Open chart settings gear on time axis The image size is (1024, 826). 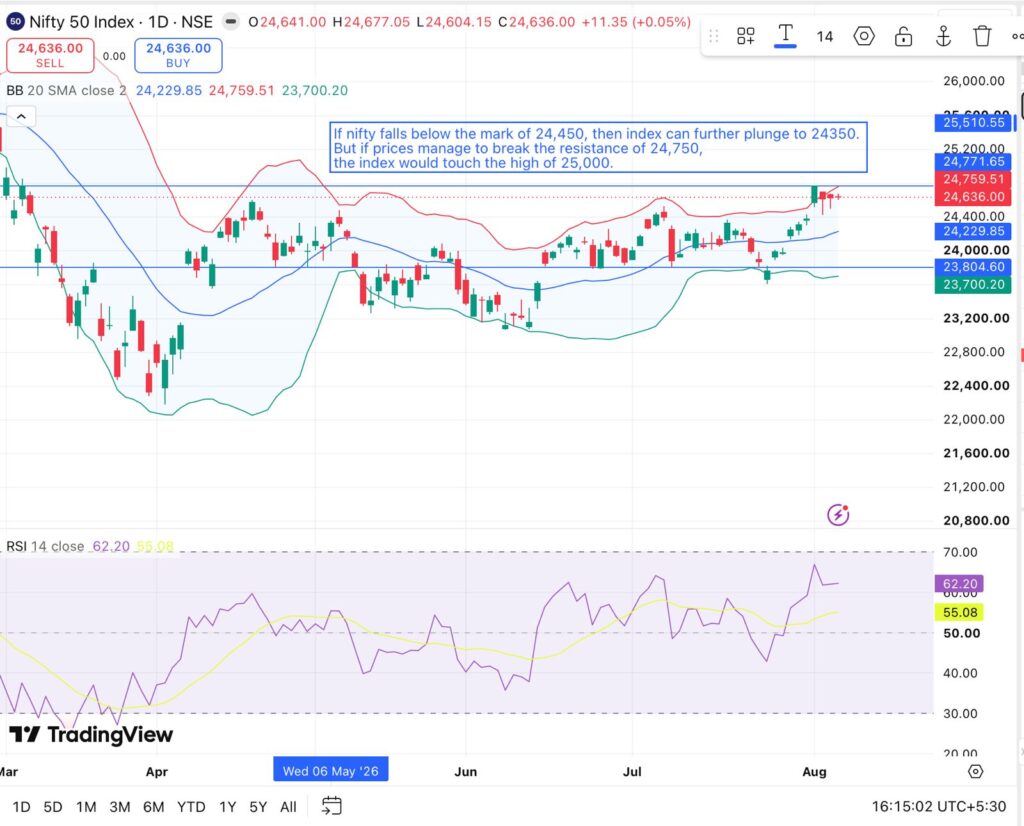pyautogui.click(x=975, y=771)
